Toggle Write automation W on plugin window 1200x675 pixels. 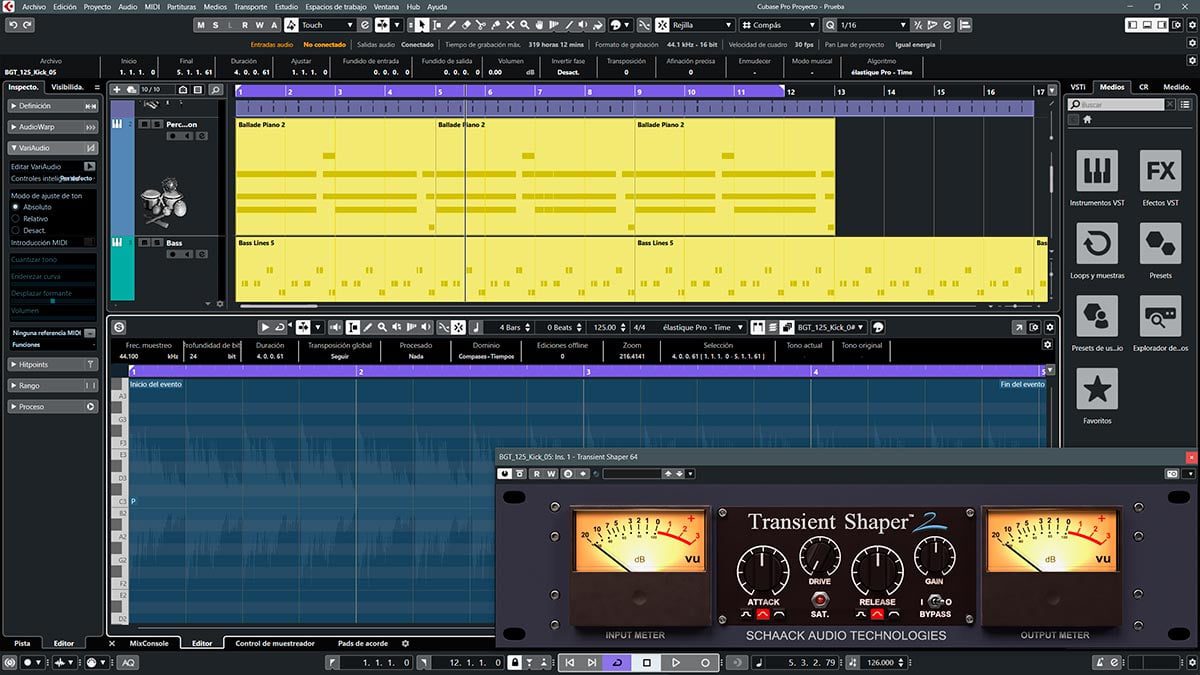(552, 473)
